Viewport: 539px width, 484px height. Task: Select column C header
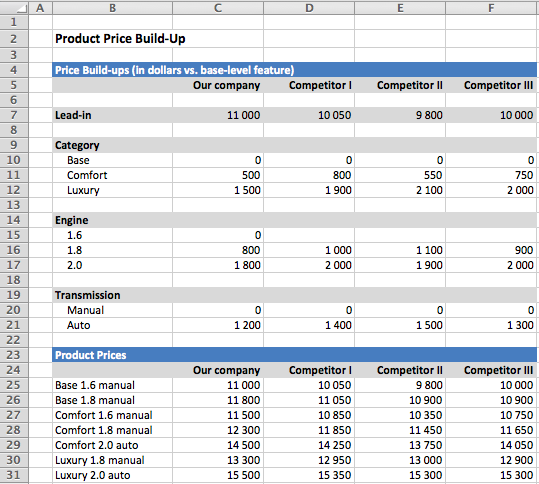218,8
